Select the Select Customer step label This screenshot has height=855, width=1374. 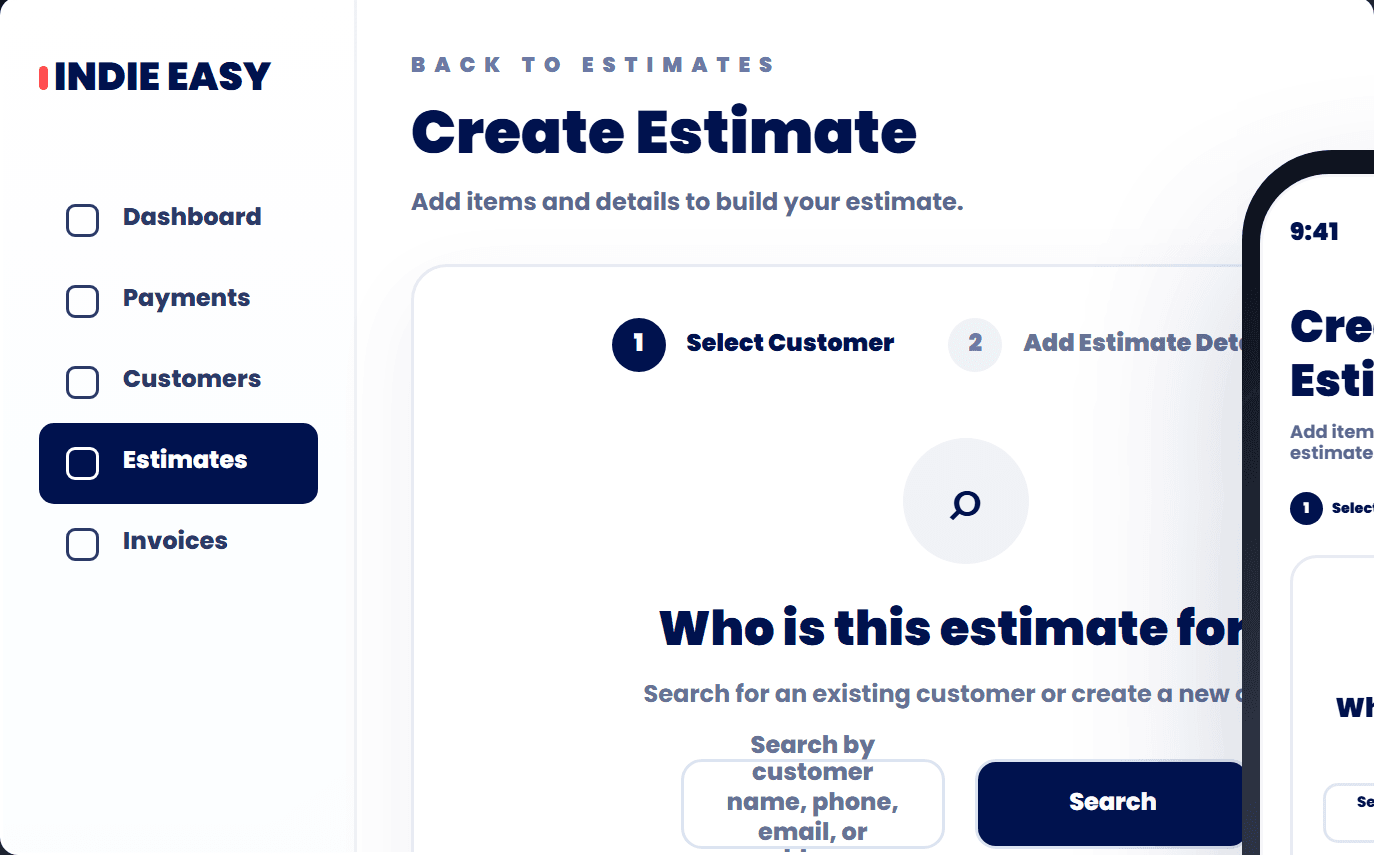[790, 343]
